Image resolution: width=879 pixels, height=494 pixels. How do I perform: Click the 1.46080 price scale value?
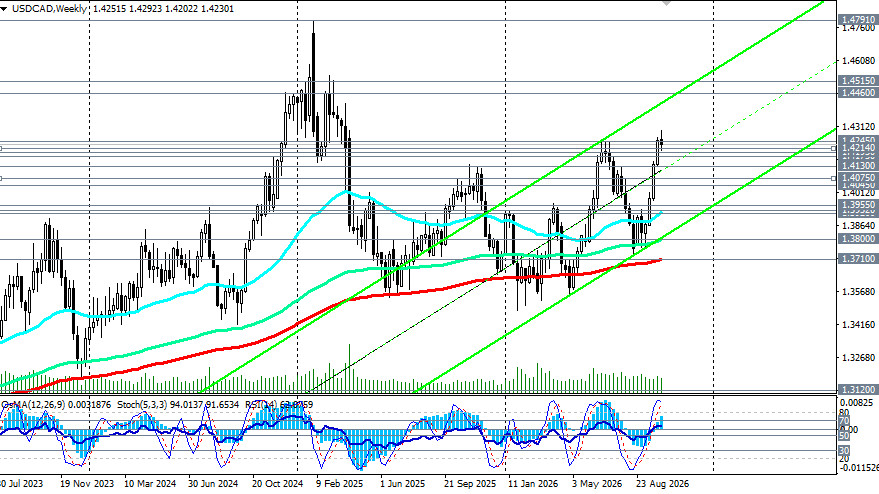coord(858,61)
